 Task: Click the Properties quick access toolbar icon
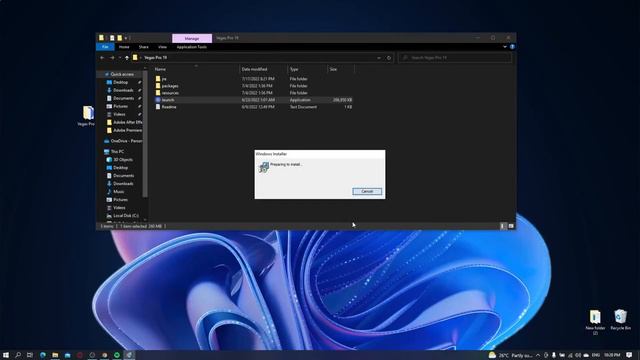click(112, 38)
